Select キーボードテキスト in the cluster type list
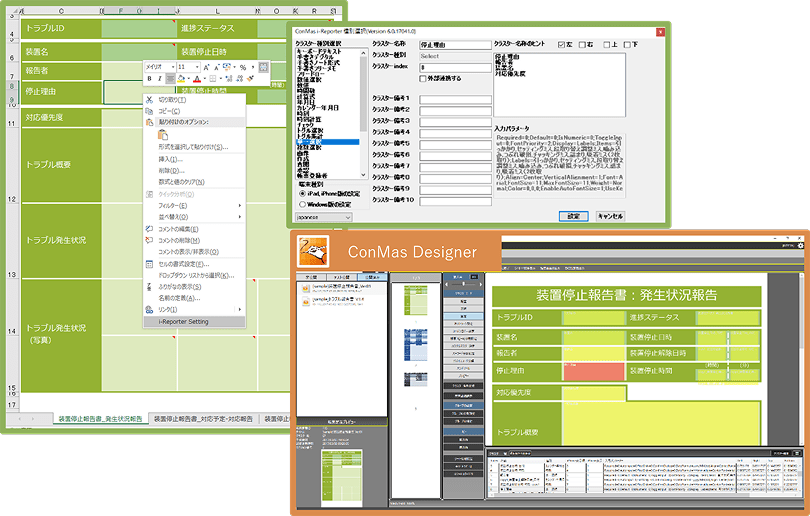 319,52
